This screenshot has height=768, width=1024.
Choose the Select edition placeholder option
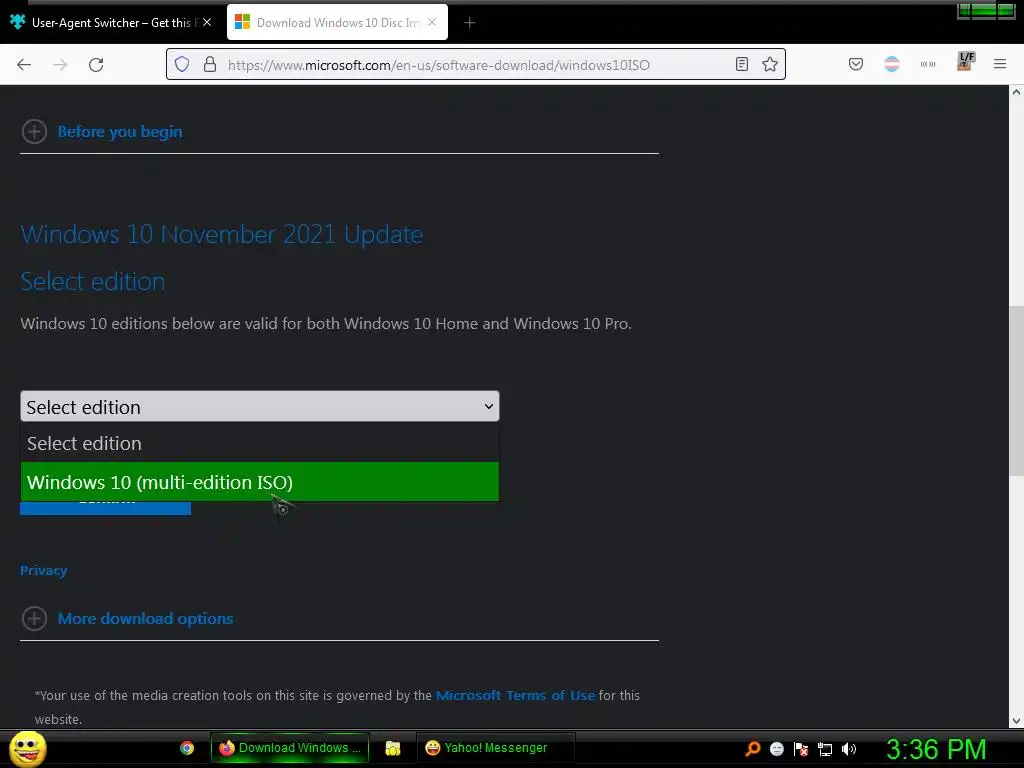(260, 443)
